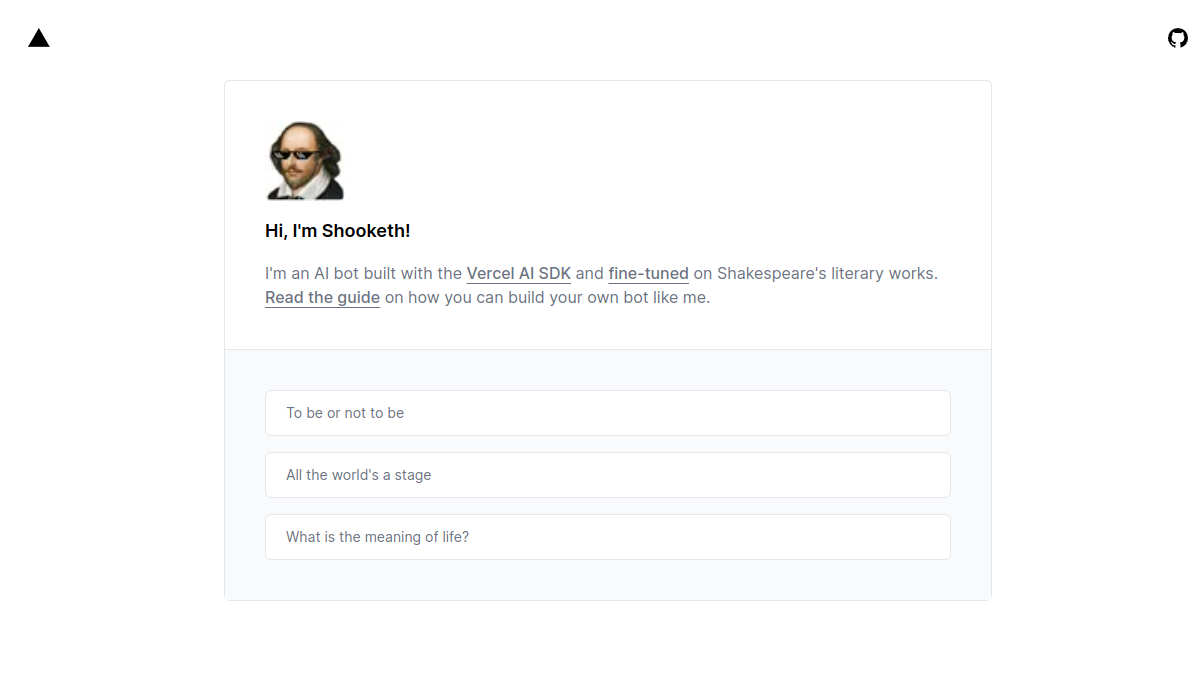Screen dimensions: 1200x675
Task: Click the Vercel triangle logo
Action: pos(39,38)
